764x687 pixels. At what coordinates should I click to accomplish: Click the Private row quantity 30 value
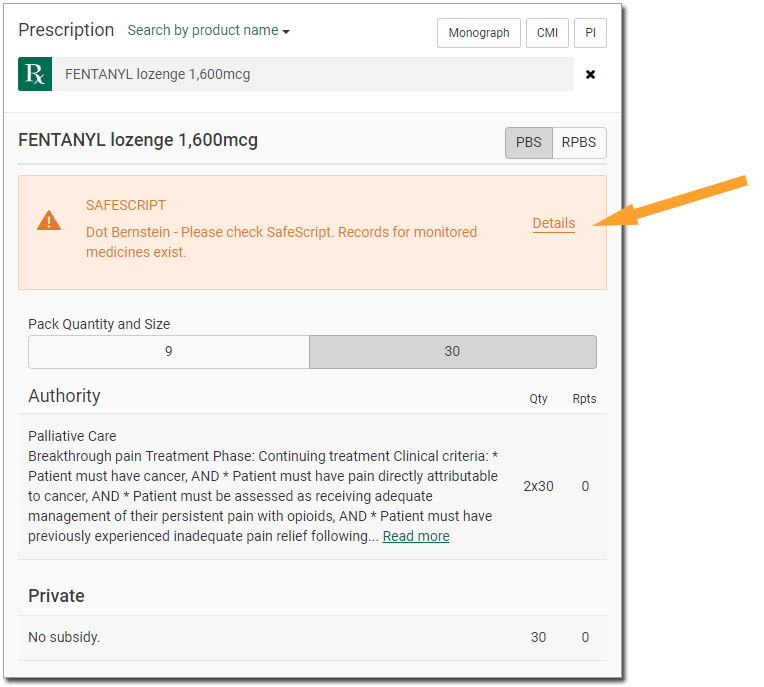click(x=538, y=638)
